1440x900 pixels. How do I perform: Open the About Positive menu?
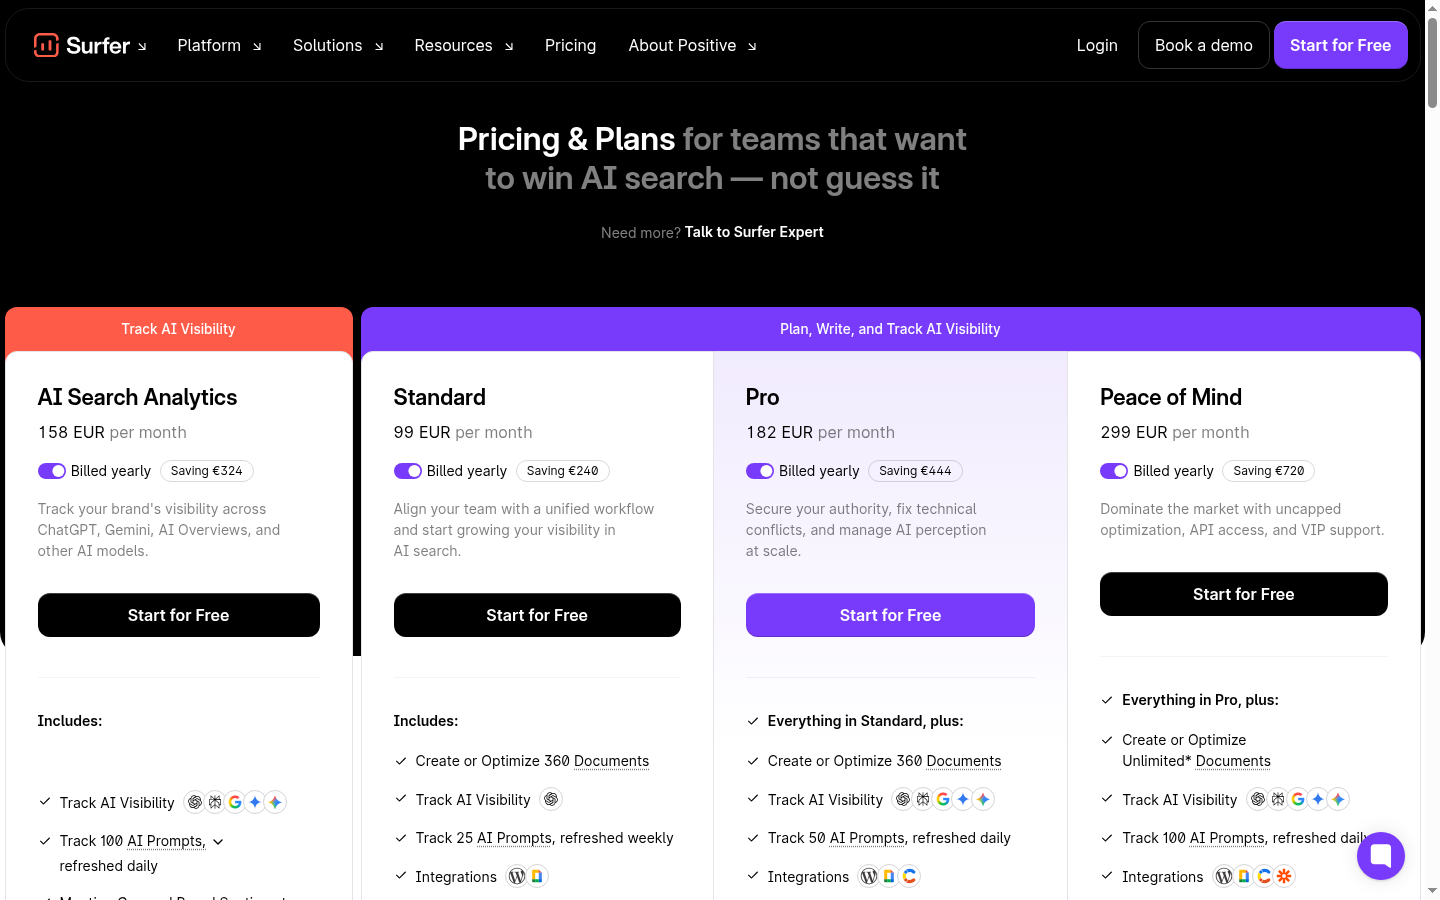tap(692, 45)
